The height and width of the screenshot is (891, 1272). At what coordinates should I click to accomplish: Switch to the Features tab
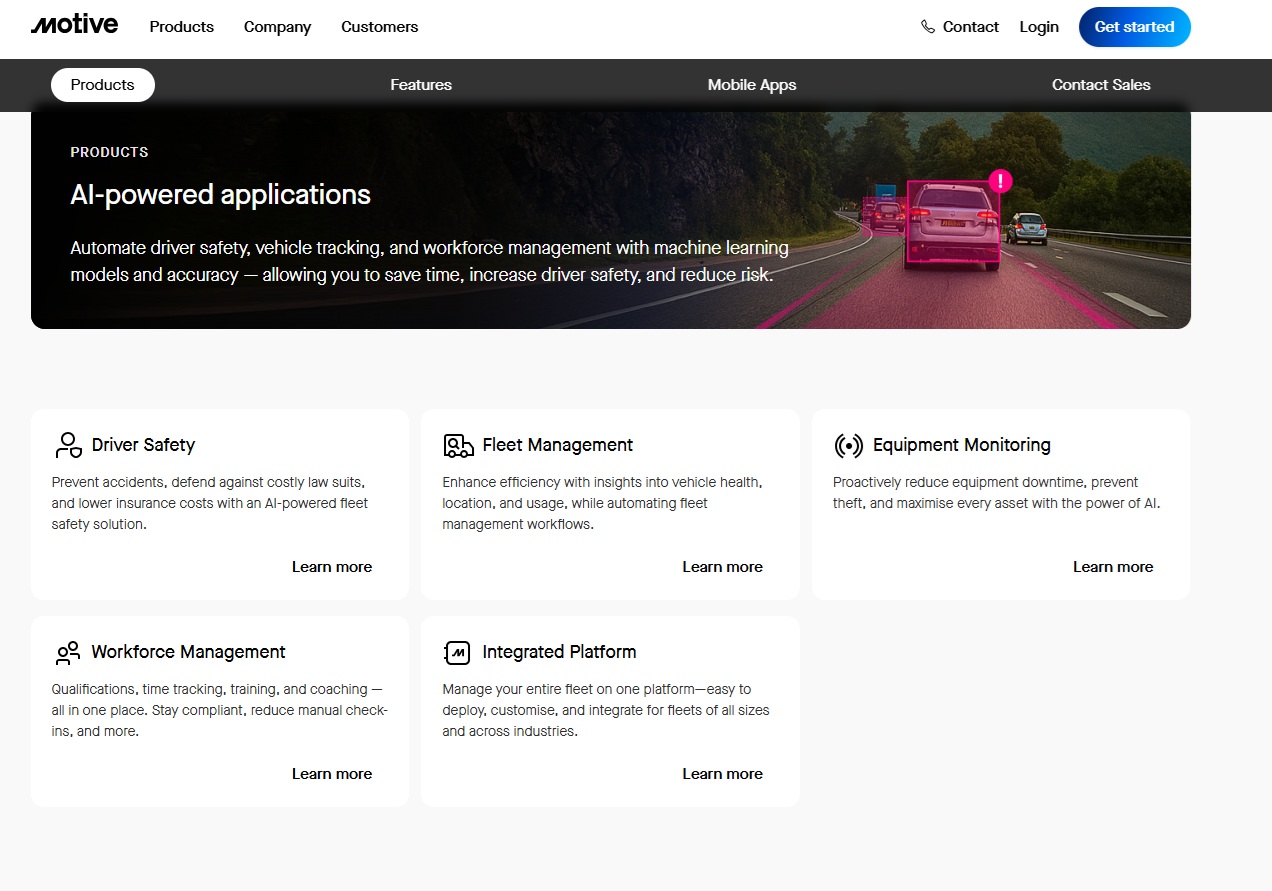pyautogui.click(x=421, y=85)
